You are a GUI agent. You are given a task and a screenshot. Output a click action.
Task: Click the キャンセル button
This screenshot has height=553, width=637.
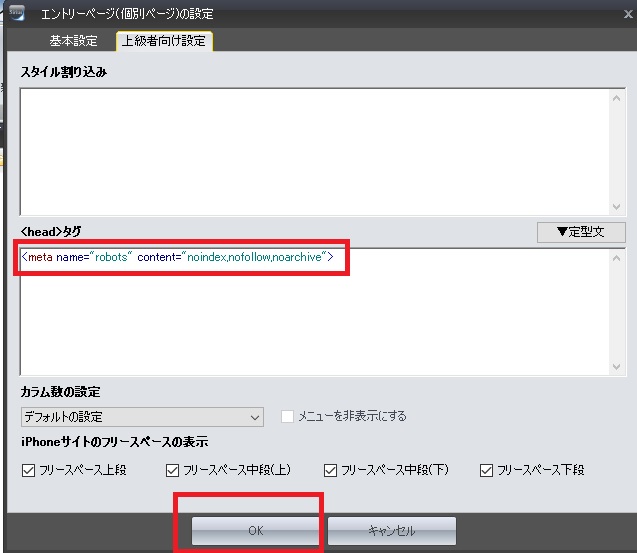coord(391,531)
